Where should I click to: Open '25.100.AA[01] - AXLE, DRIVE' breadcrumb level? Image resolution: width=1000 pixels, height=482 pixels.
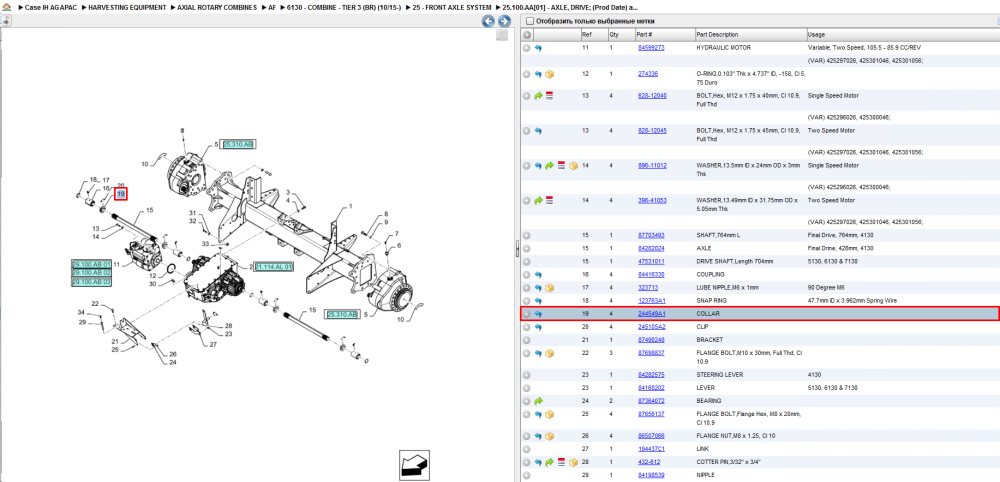pos(571,7)
